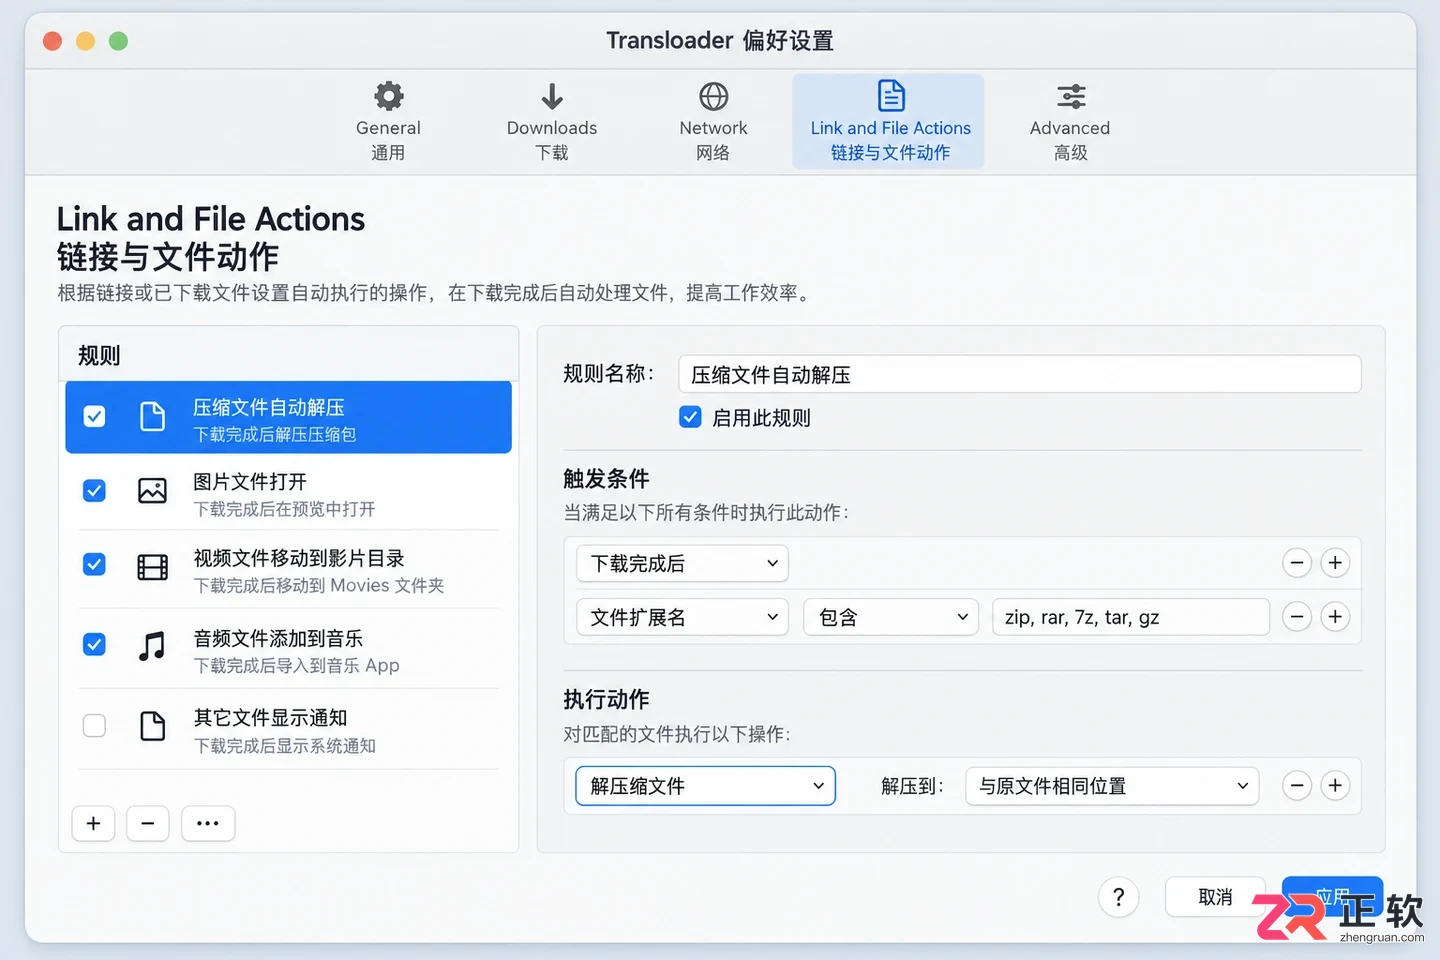Click the 下载完成后解压压缩包 subtitle text

pyautogui.click(x=275, y=435)
